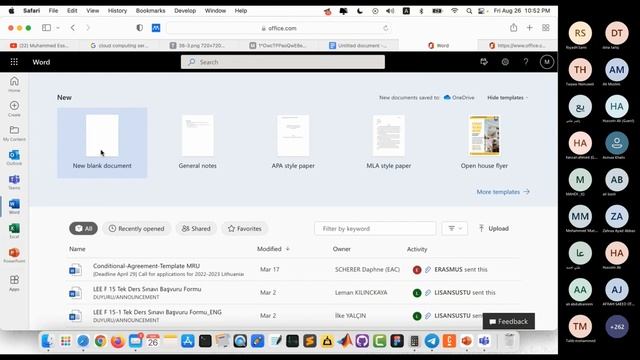Open Telegram in the Dock
Screen dimensions: 640x360
point(432,341)
